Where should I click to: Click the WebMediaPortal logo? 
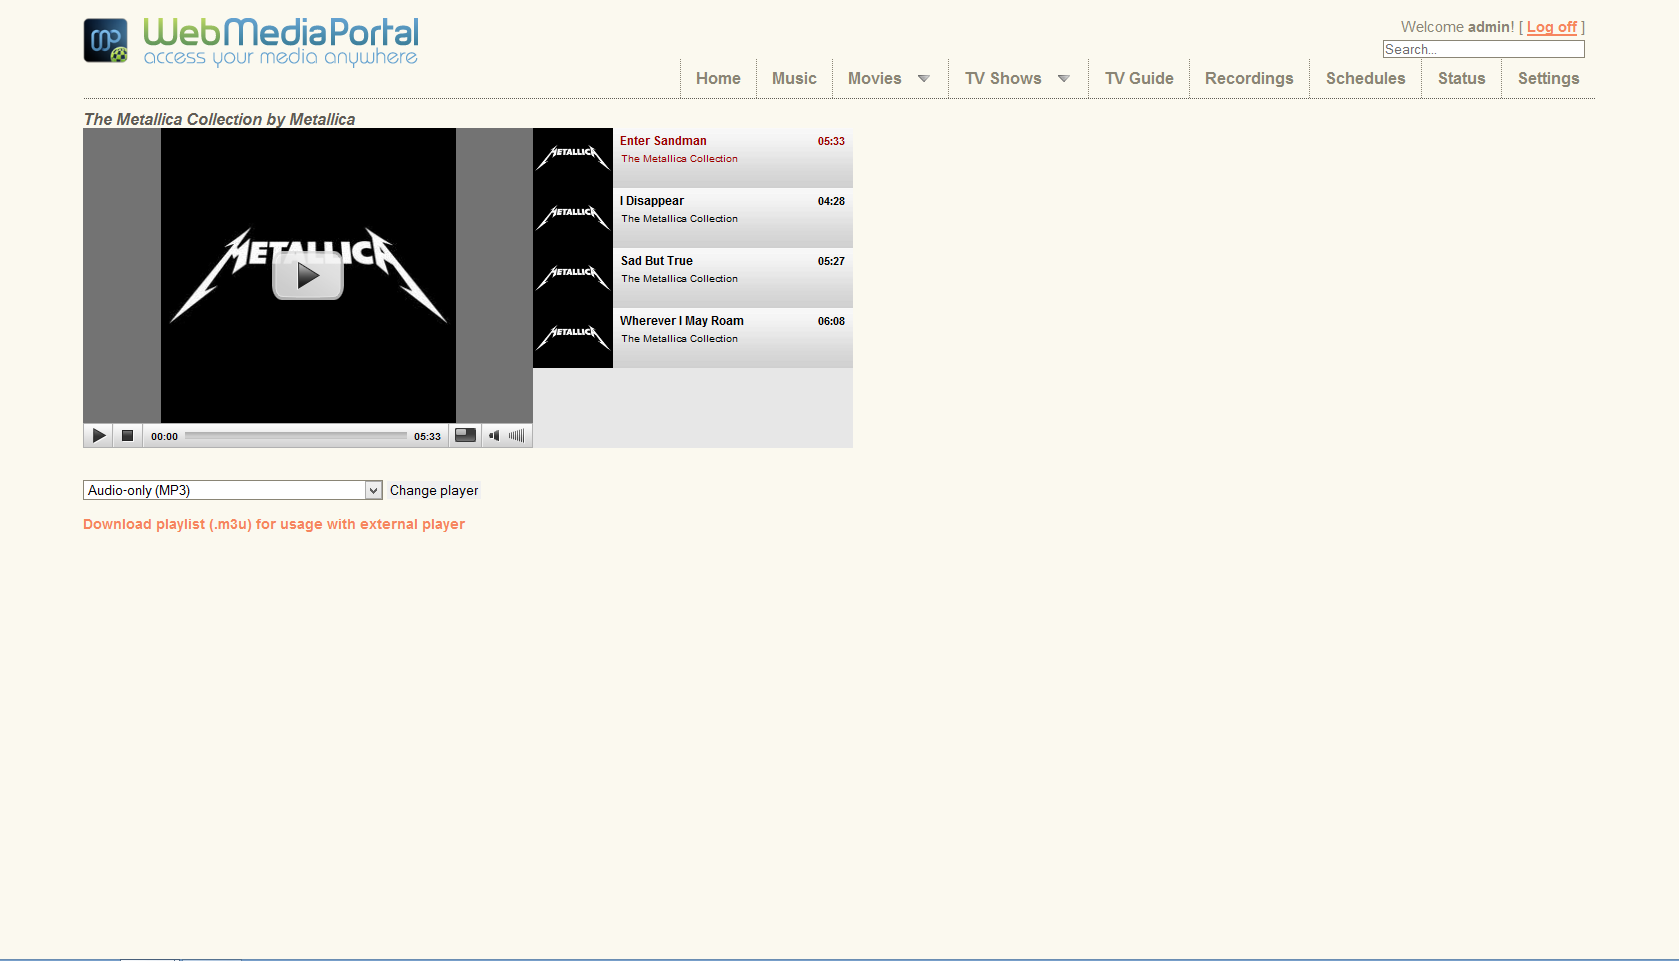pos(251,42)
